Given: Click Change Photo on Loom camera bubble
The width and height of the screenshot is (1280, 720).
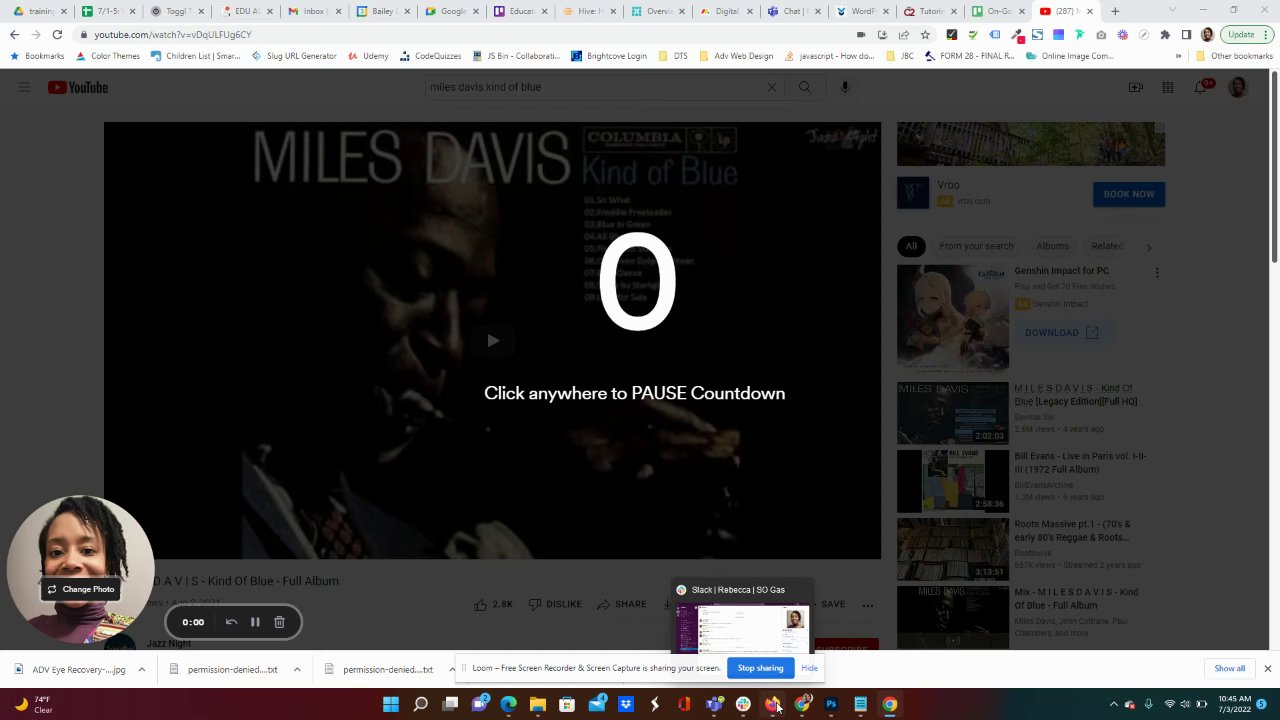Looking at the screenshot, I should coord(81,589).
